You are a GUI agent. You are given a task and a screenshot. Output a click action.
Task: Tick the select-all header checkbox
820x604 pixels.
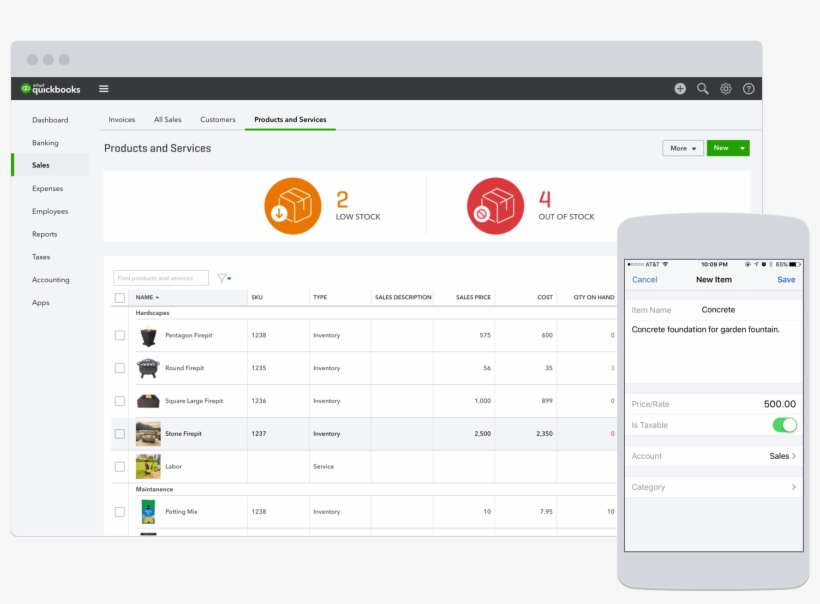pos(120,297)
